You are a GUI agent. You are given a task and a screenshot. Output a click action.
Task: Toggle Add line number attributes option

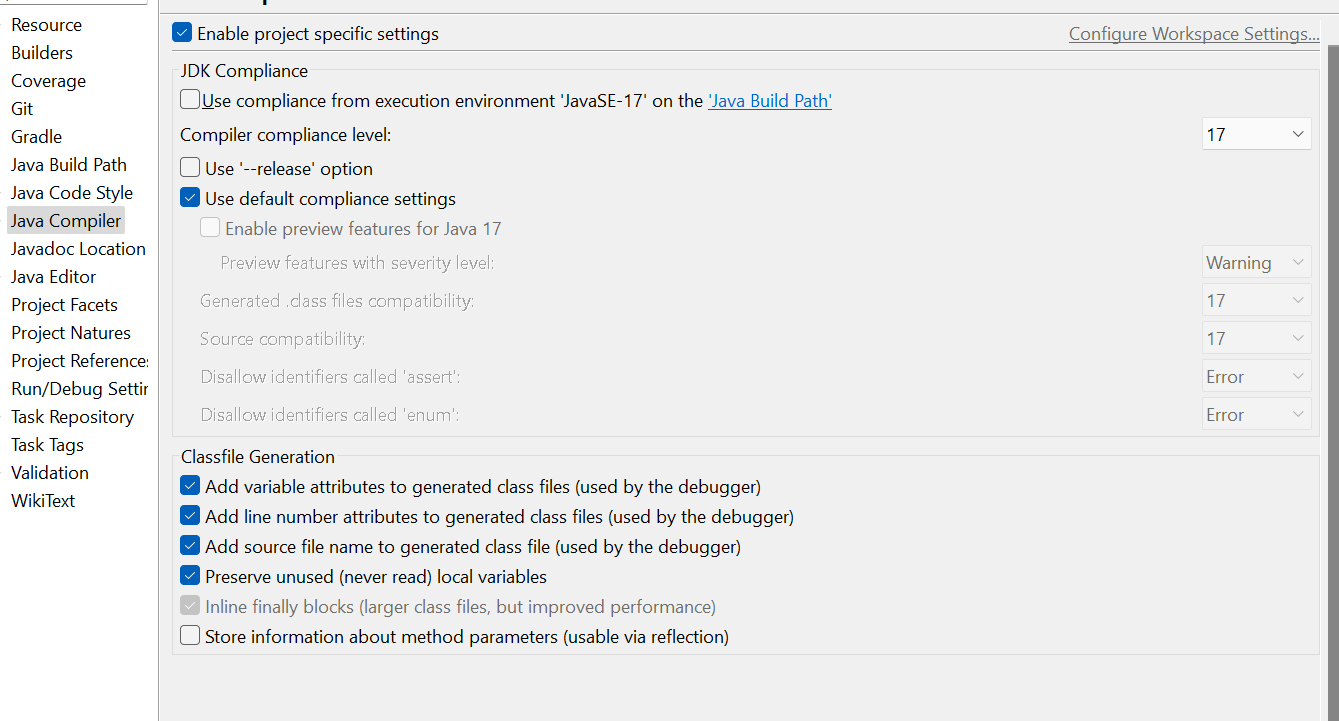pyautogui.click(x=190, y=517)
